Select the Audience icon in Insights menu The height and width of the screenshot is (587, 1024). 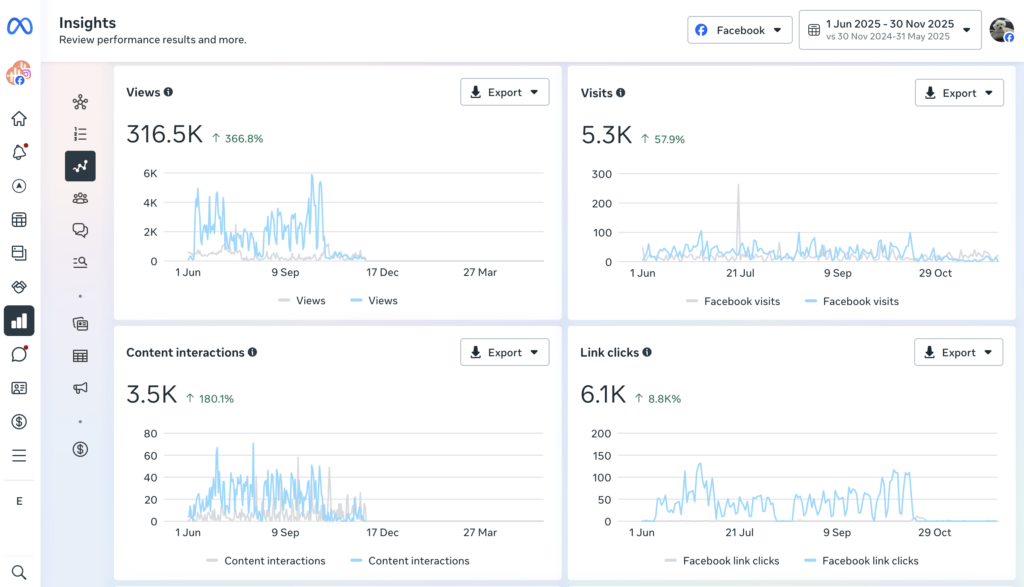click(x=80, y=197)
